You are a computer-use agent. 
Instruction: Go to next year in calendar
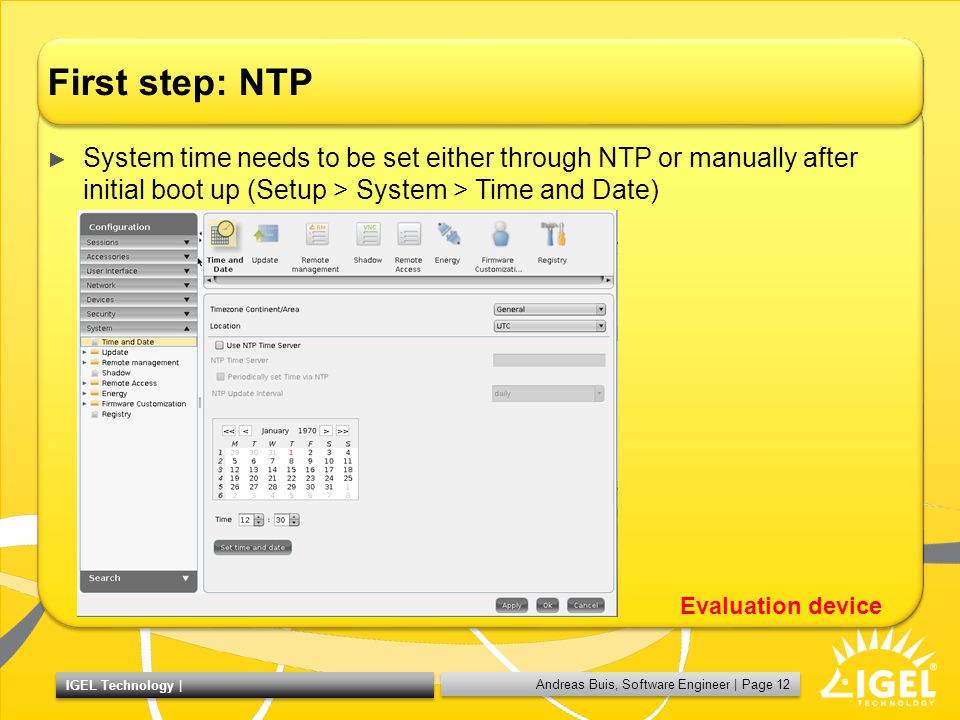(x=343, y=431)
